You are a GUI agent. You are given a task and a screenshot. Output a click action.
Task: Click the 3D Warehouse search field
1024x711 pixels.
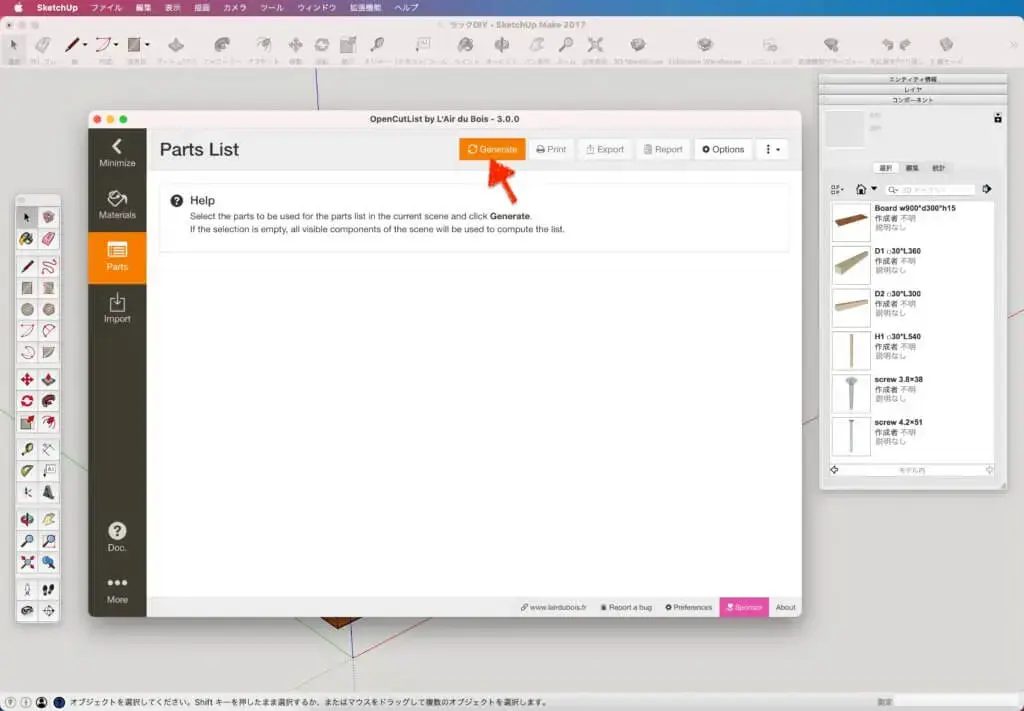click(931, 189)
